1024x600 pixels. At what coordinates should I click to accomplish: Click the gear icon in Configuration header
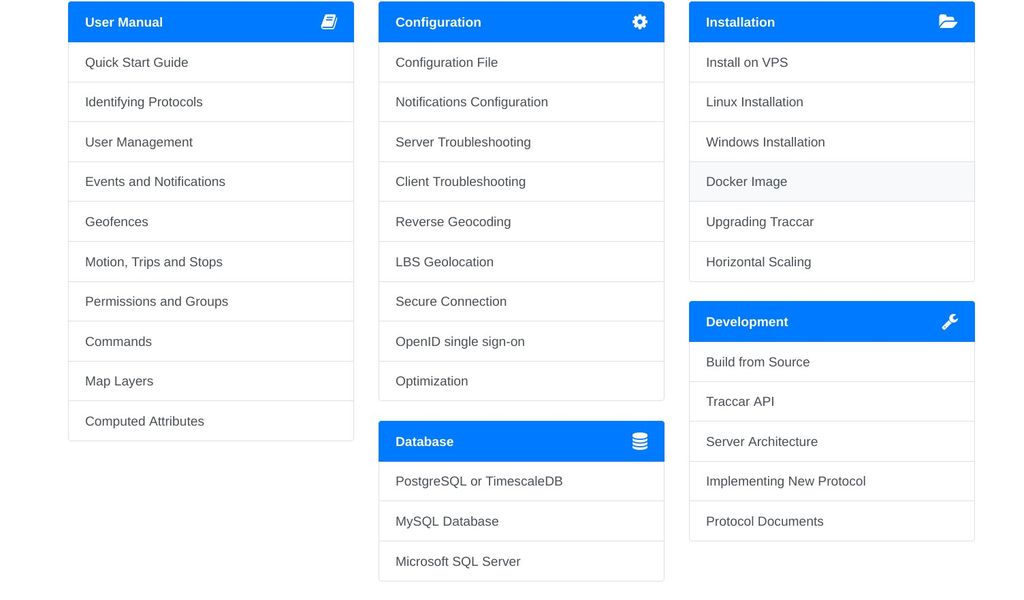click(x=640, y=22)
